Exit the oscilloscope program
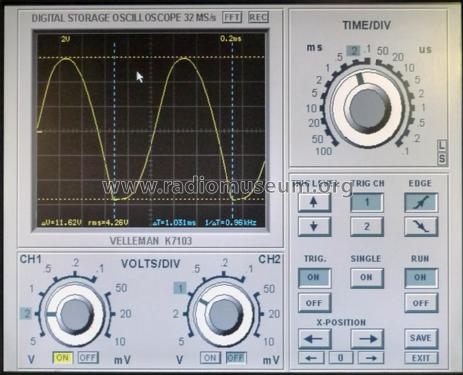 (x=421, y=358)
